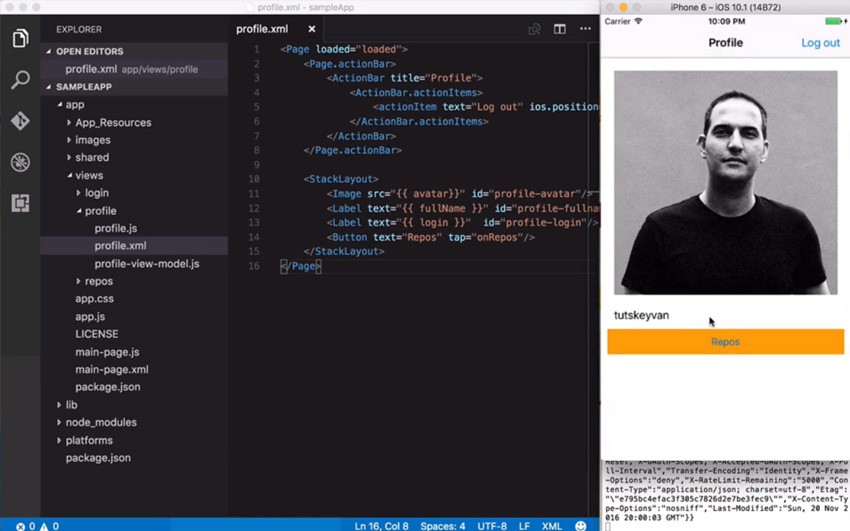Image resolution: width=850 pixels, height=531 pixels.
Task: Select profile.xml in the profile folder
Action: [x=134, y=245]
